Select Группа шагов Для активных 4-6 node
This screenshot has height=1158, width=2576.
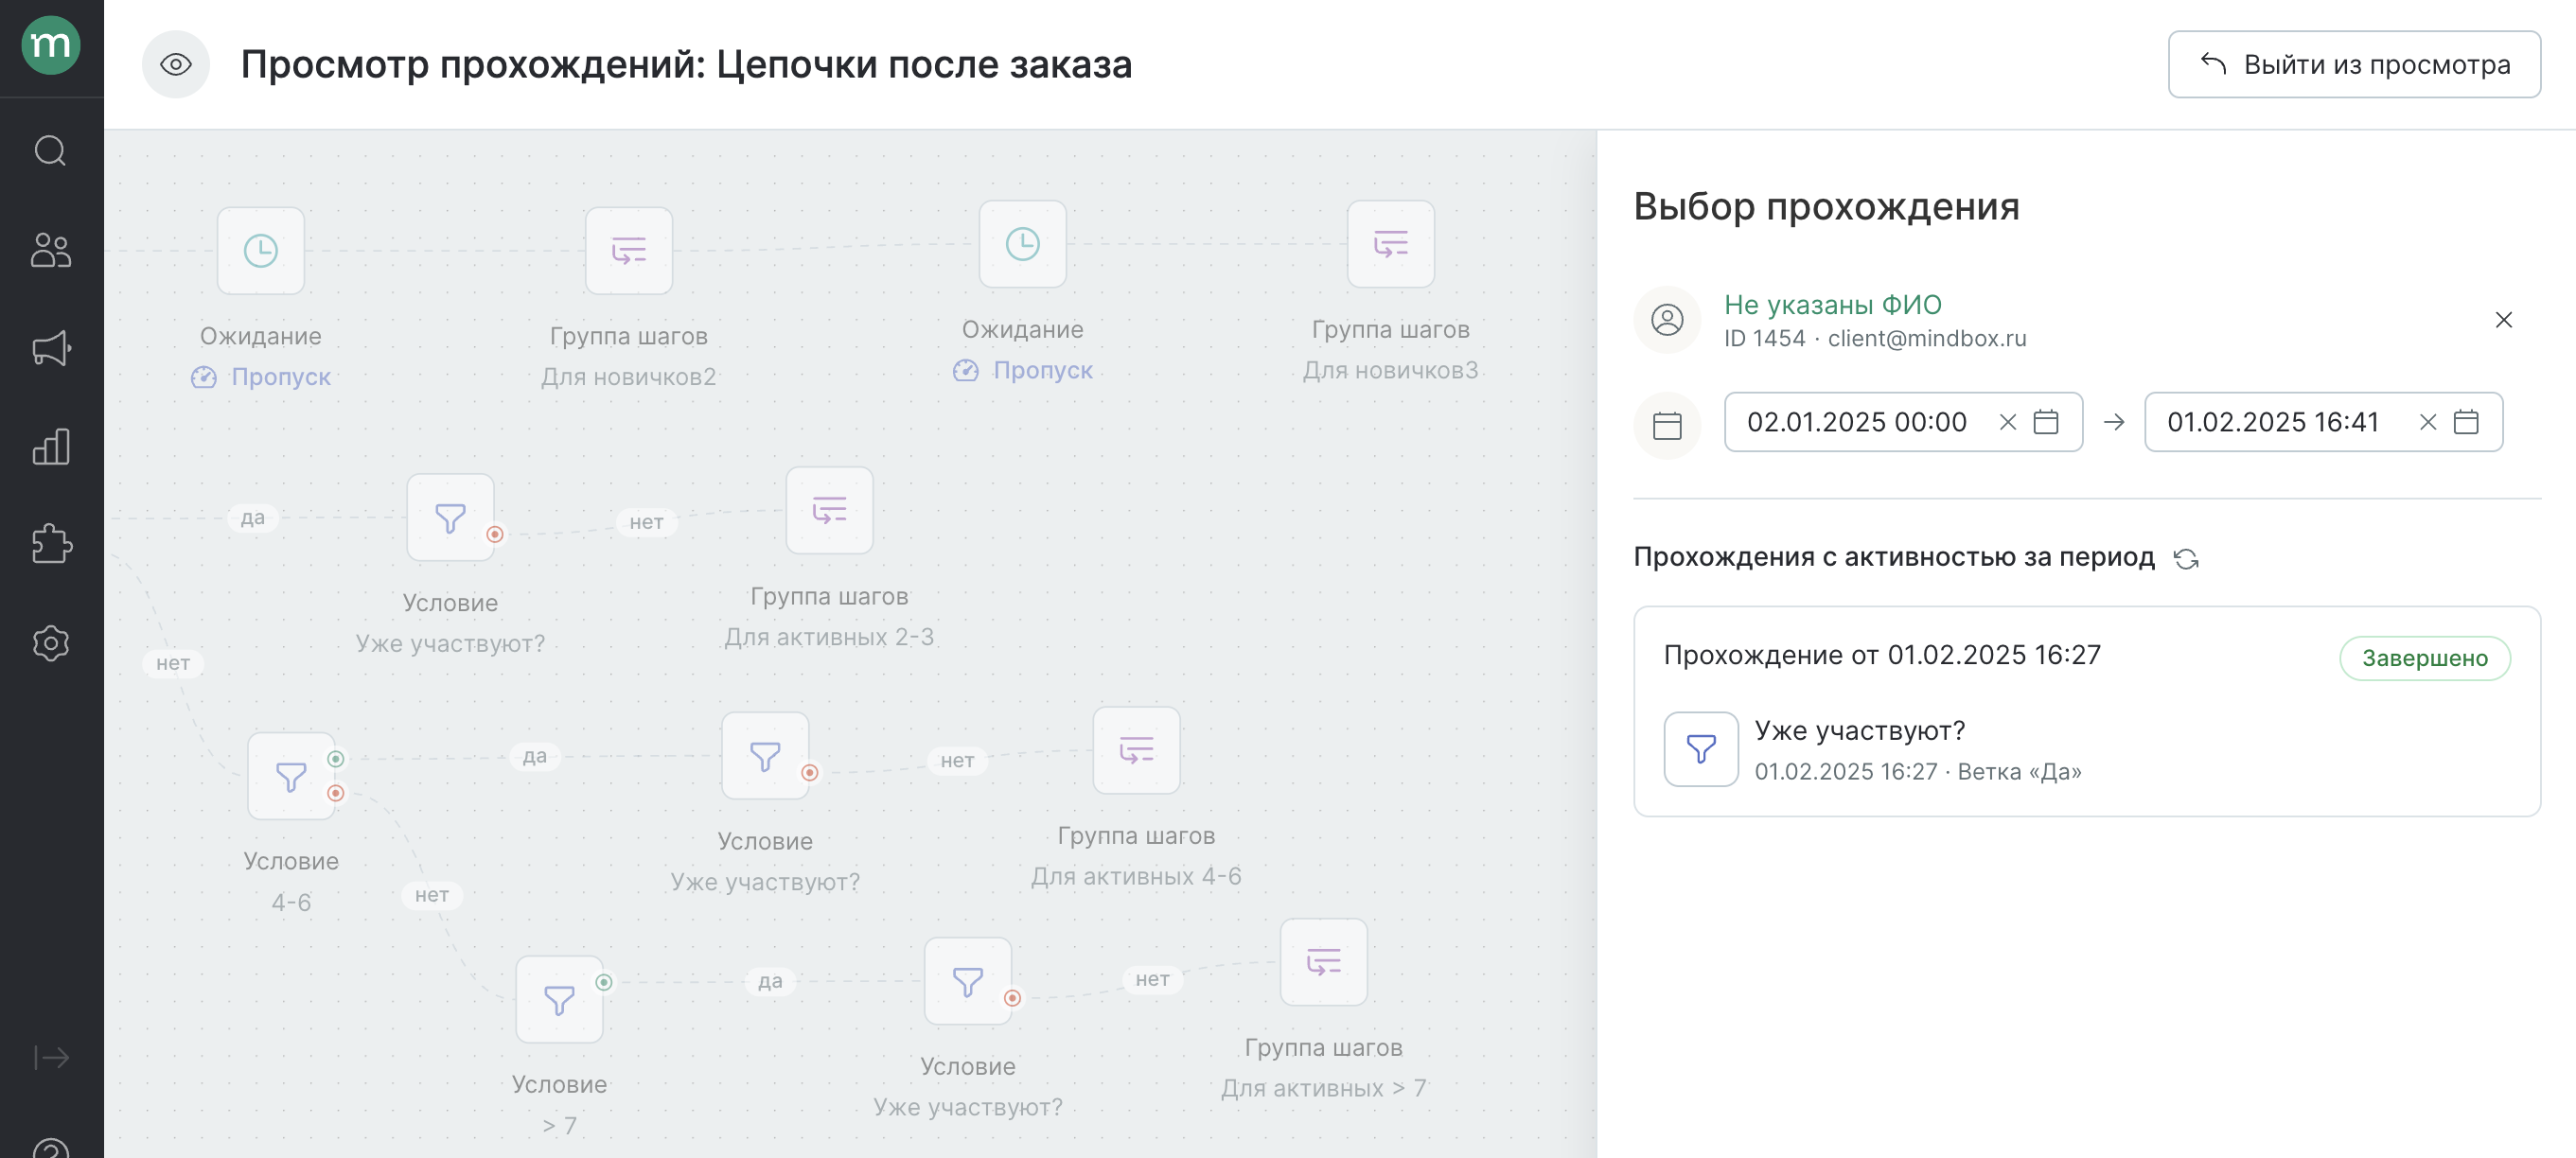[1137, 751]
